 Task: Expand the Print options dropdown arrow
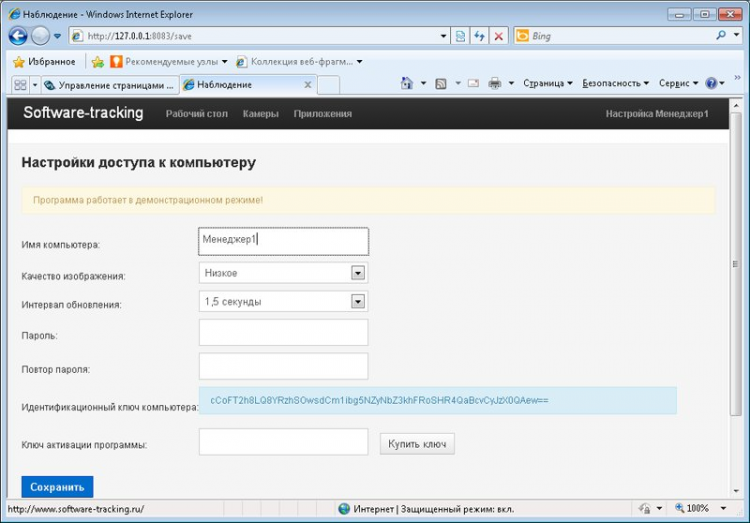click(x=511, y=83)
